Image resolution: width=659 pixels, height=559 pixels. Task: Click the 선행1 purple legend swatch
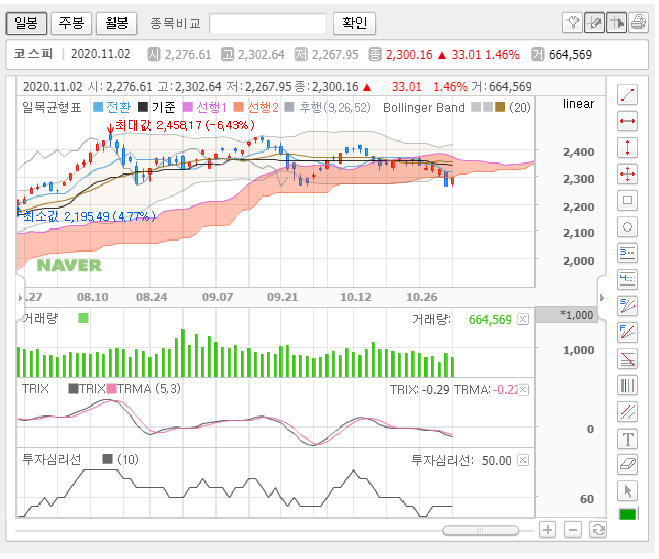tap(187, 107)
